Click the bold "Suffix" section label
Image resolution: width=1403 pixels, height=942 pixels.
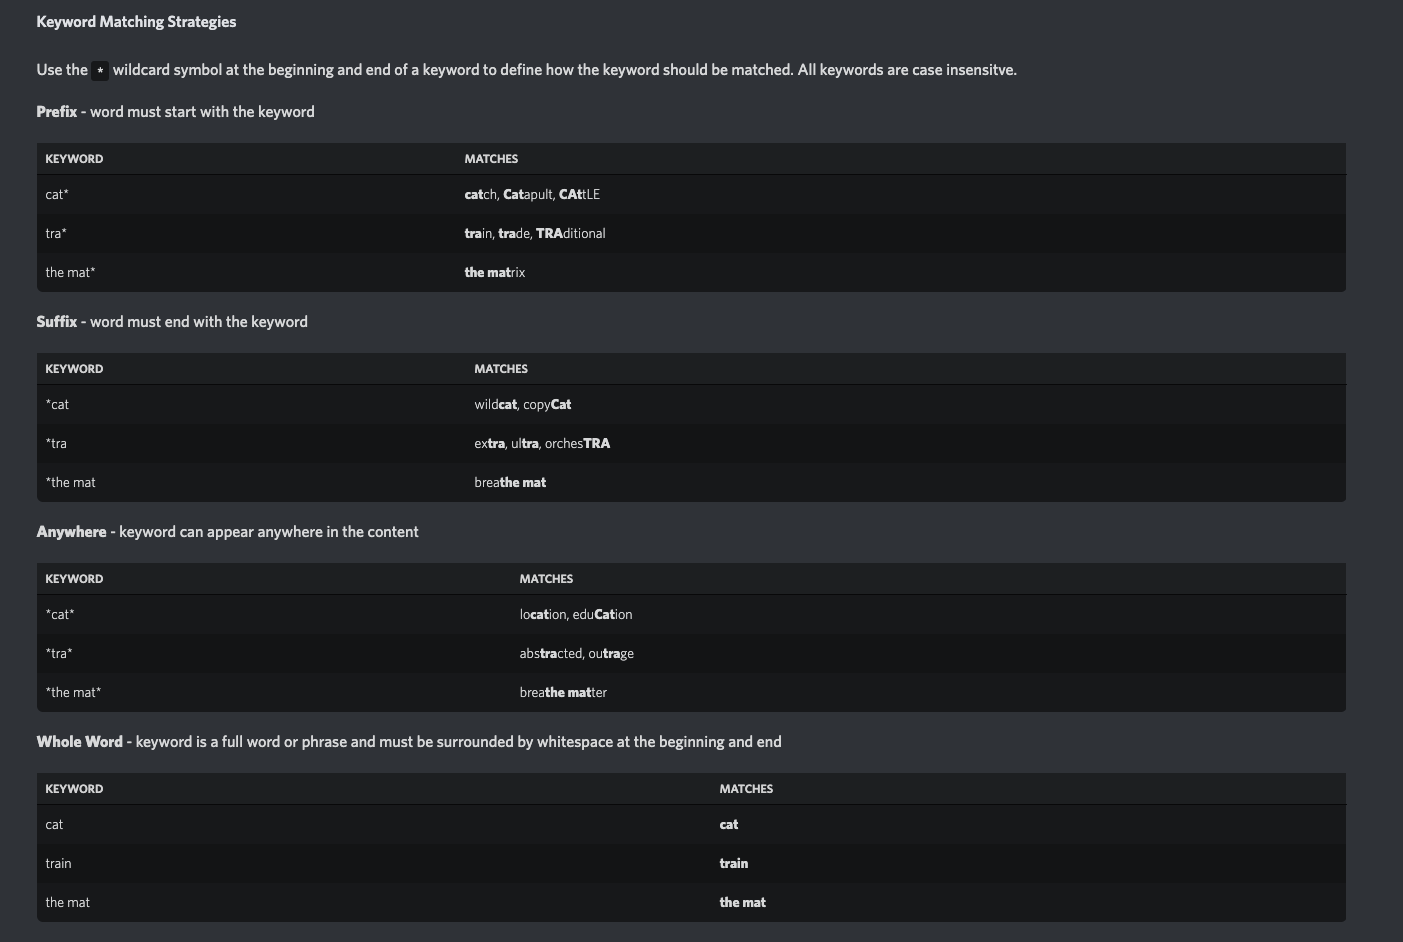pos(56,322)
